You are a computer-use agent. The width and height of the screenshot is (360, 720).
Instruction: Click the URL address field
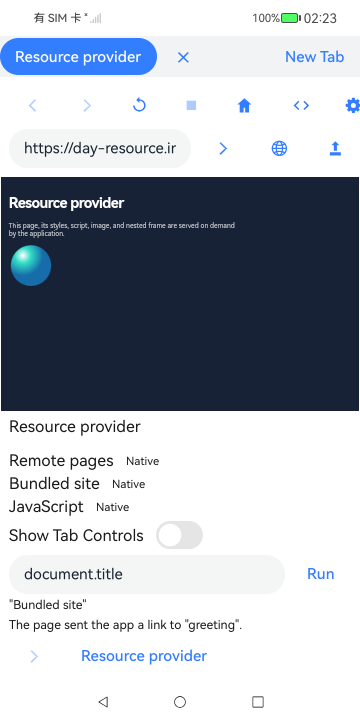click(x=100, y=148)
